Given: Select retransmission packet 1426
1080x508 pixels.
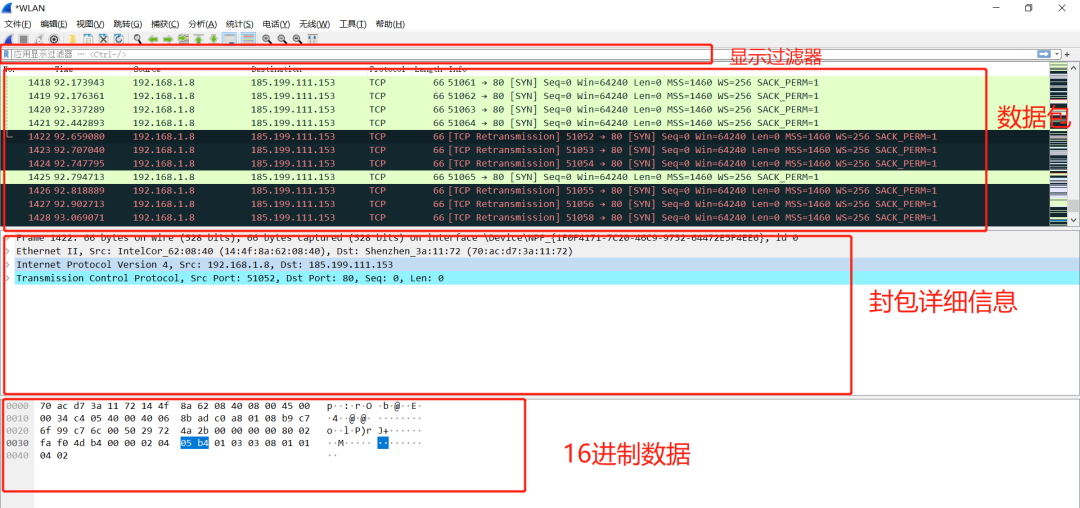Looking at the screenshot, I should coord(523,190).
